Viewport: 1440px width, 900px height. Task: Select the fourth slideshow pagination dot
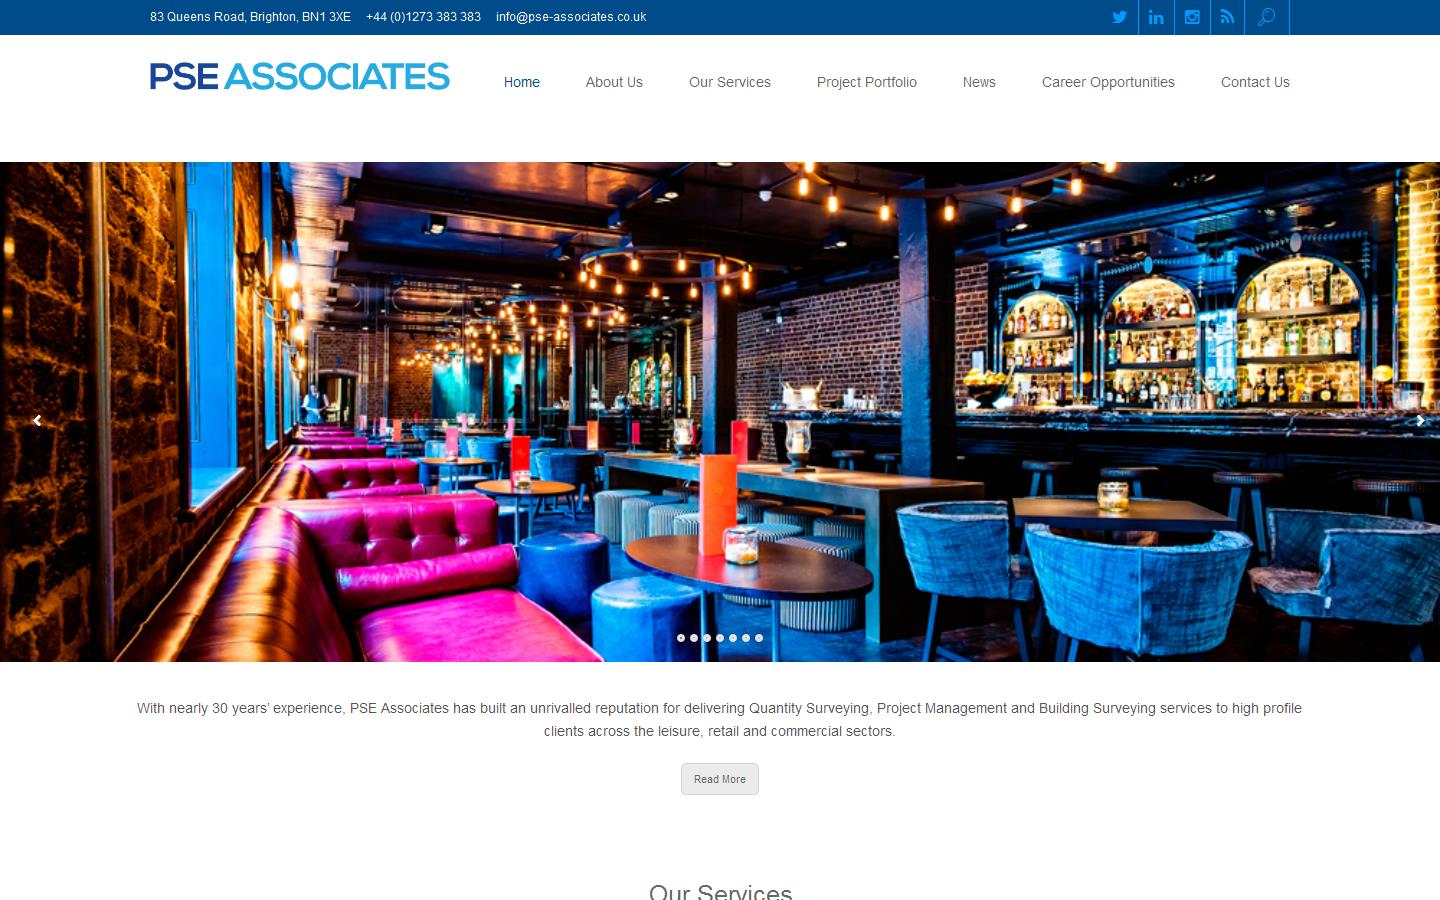(x=720, y=638)
